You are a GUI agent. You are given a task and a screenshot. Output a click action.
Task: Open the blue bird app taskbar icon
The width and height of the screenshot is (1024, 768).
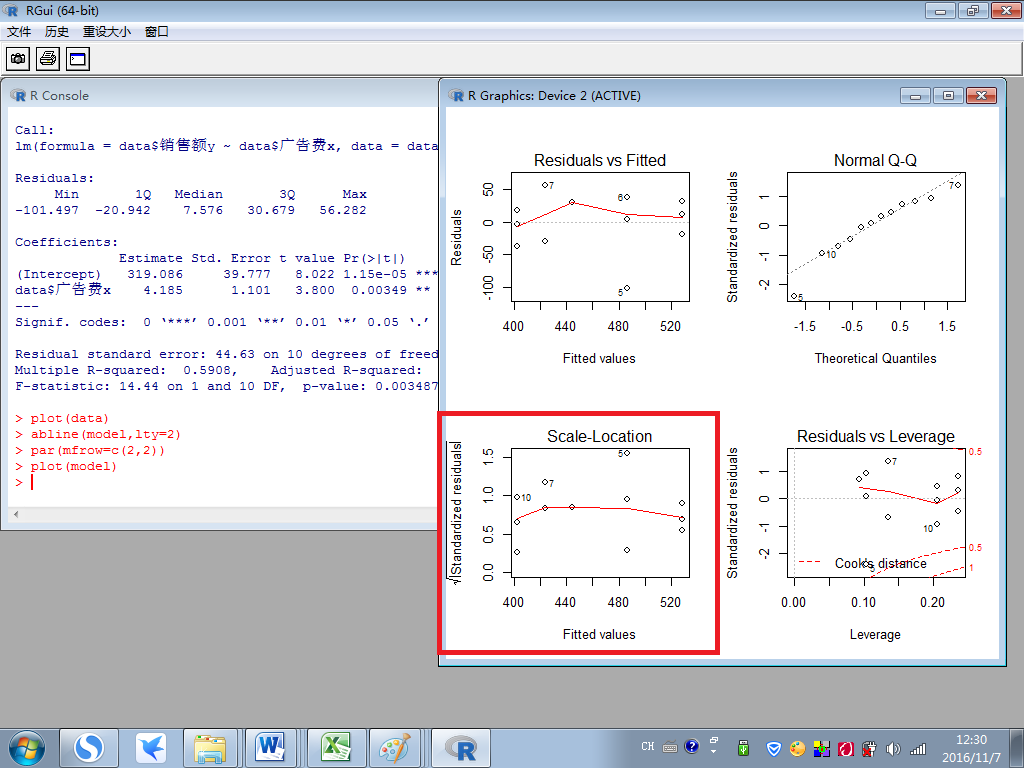tap(151, 748)
